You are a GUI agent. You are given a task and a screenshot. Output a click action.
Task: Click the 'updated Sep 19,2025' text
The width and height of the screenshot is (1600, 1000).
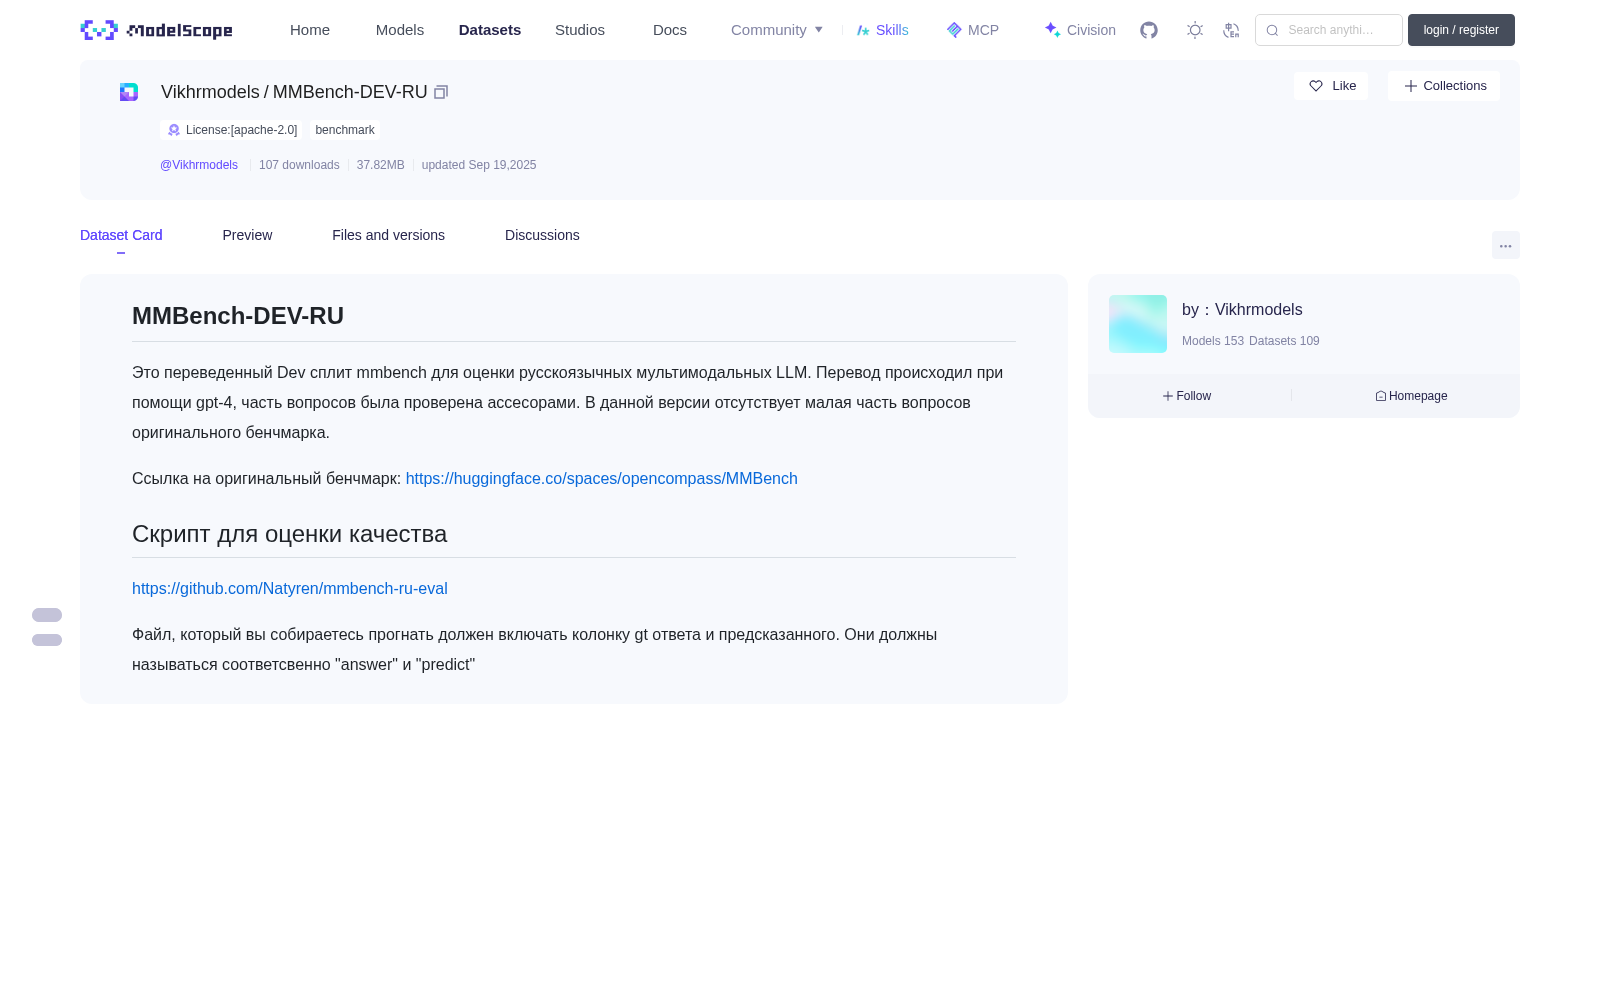point(479,165)
